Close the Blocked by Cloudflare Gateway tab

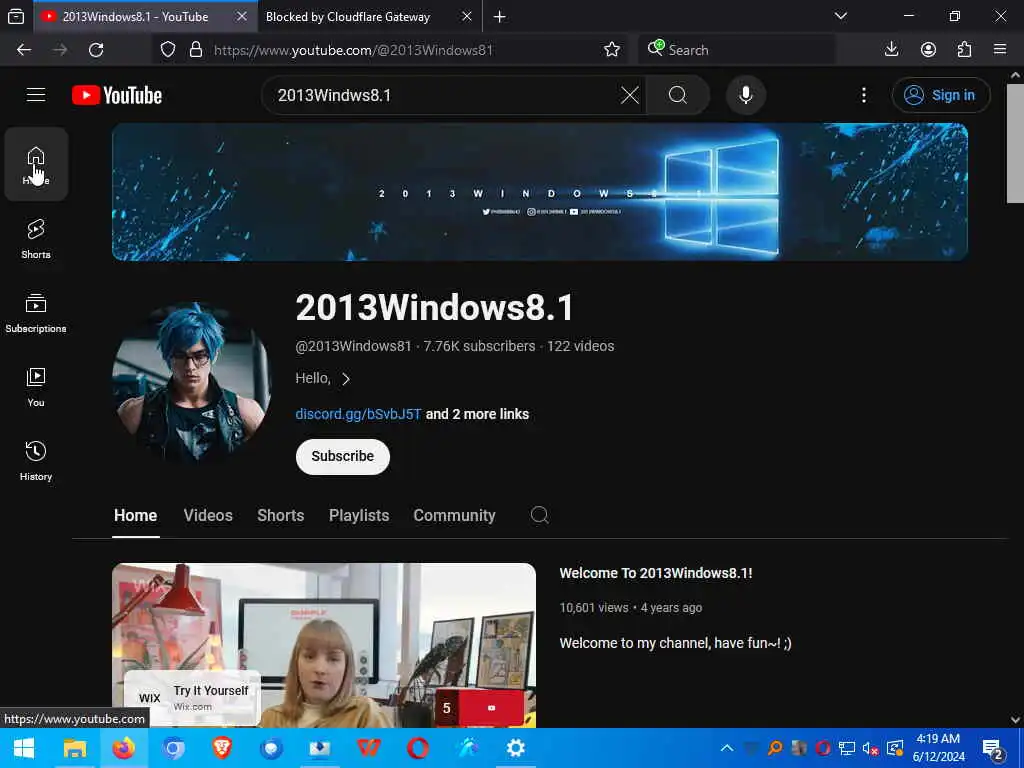click(x=467, y=16)
